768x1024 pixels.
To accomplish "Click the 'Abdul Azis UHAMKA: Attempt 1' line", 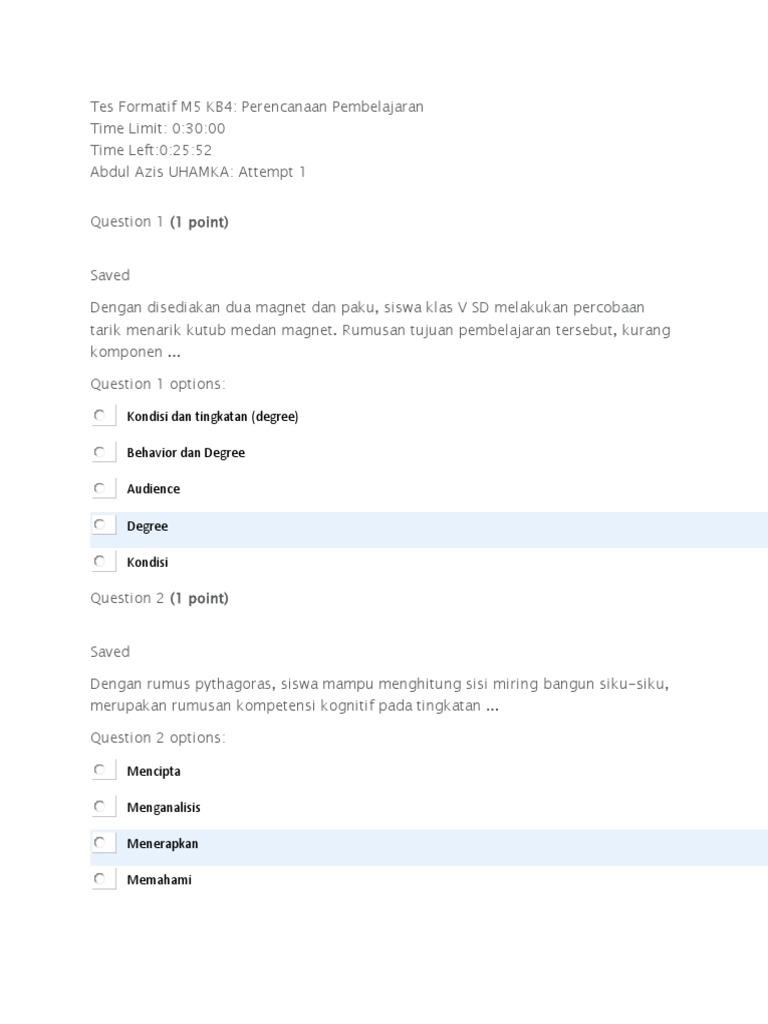I will pyautogui.click(x=198, y=172).
